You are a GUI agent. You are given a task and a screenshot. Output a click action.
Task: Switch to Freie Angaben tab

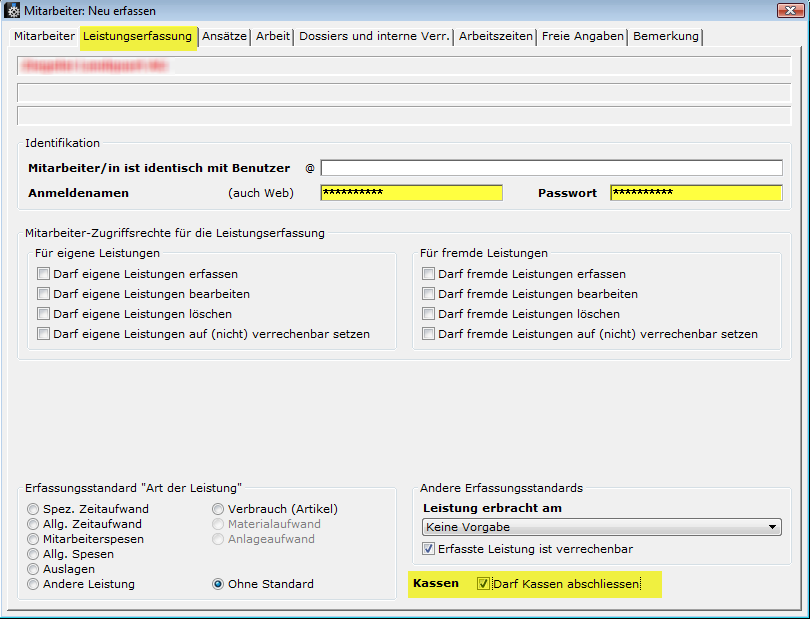(583, 36)
